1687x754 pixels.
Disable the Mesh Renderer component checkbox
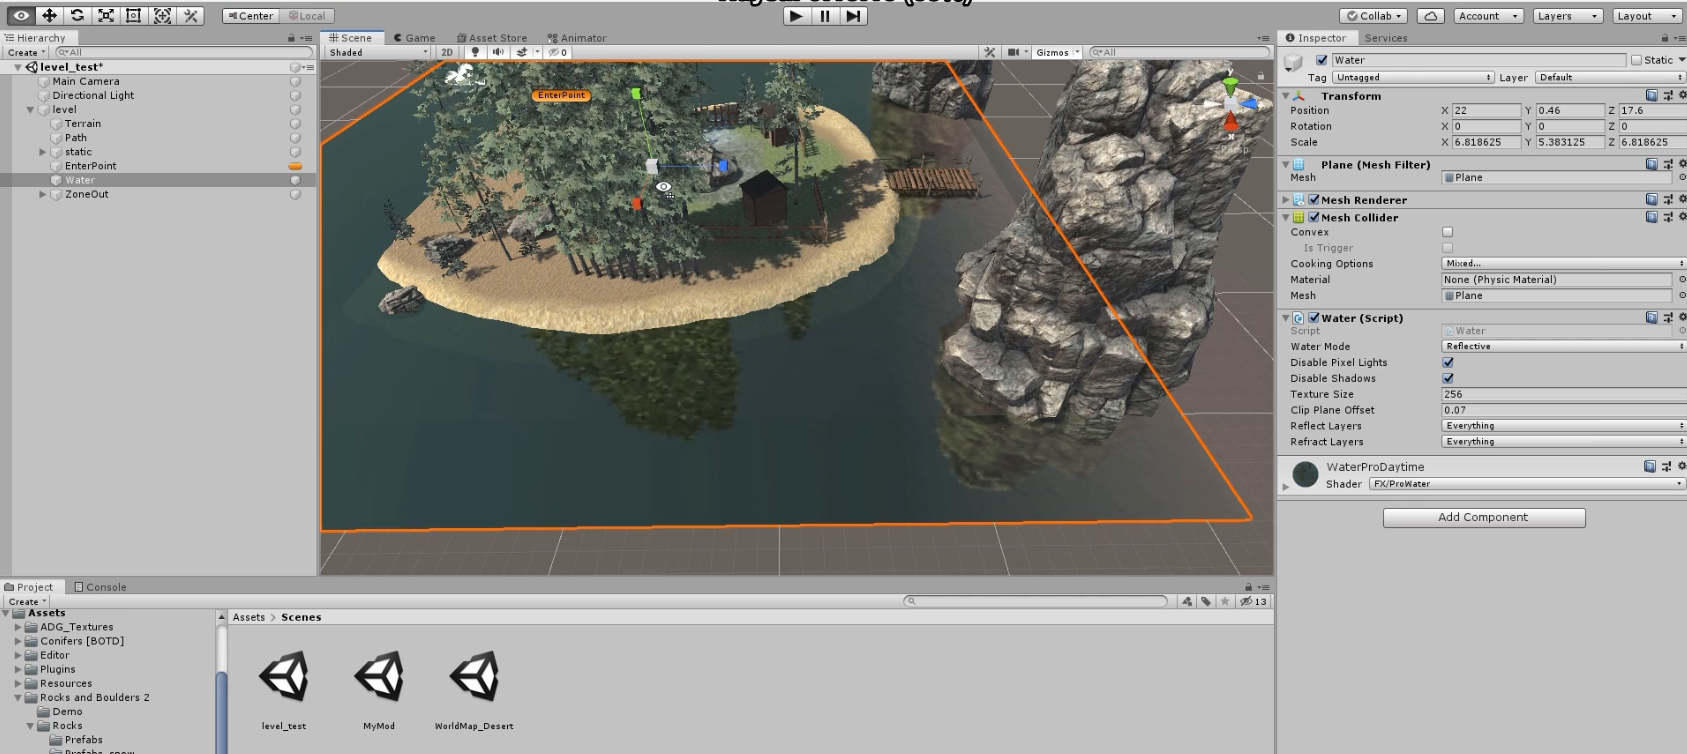(1314, 200)
